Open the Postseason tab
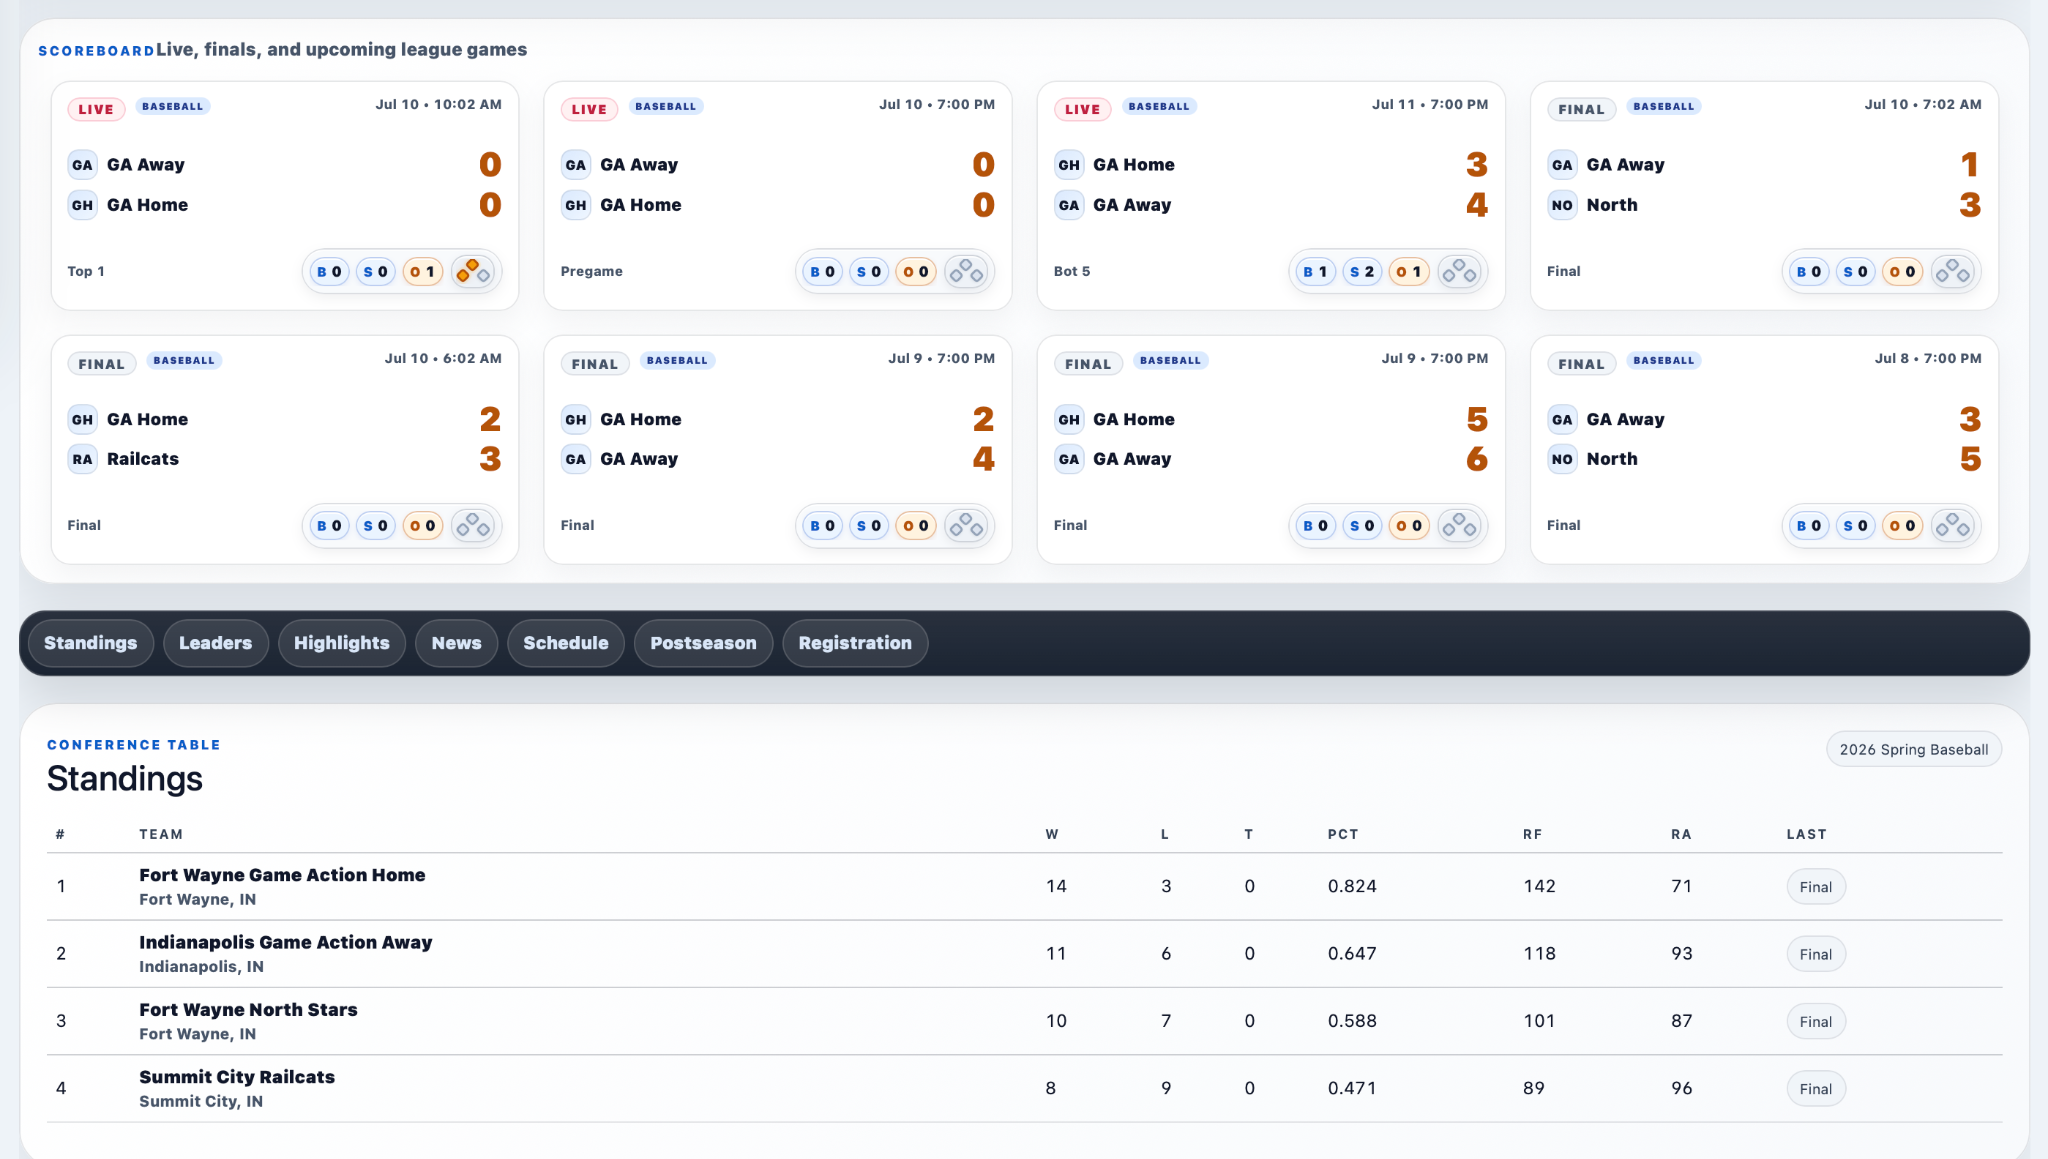This screenshot has height=1159, width=2048. (704, 643)
